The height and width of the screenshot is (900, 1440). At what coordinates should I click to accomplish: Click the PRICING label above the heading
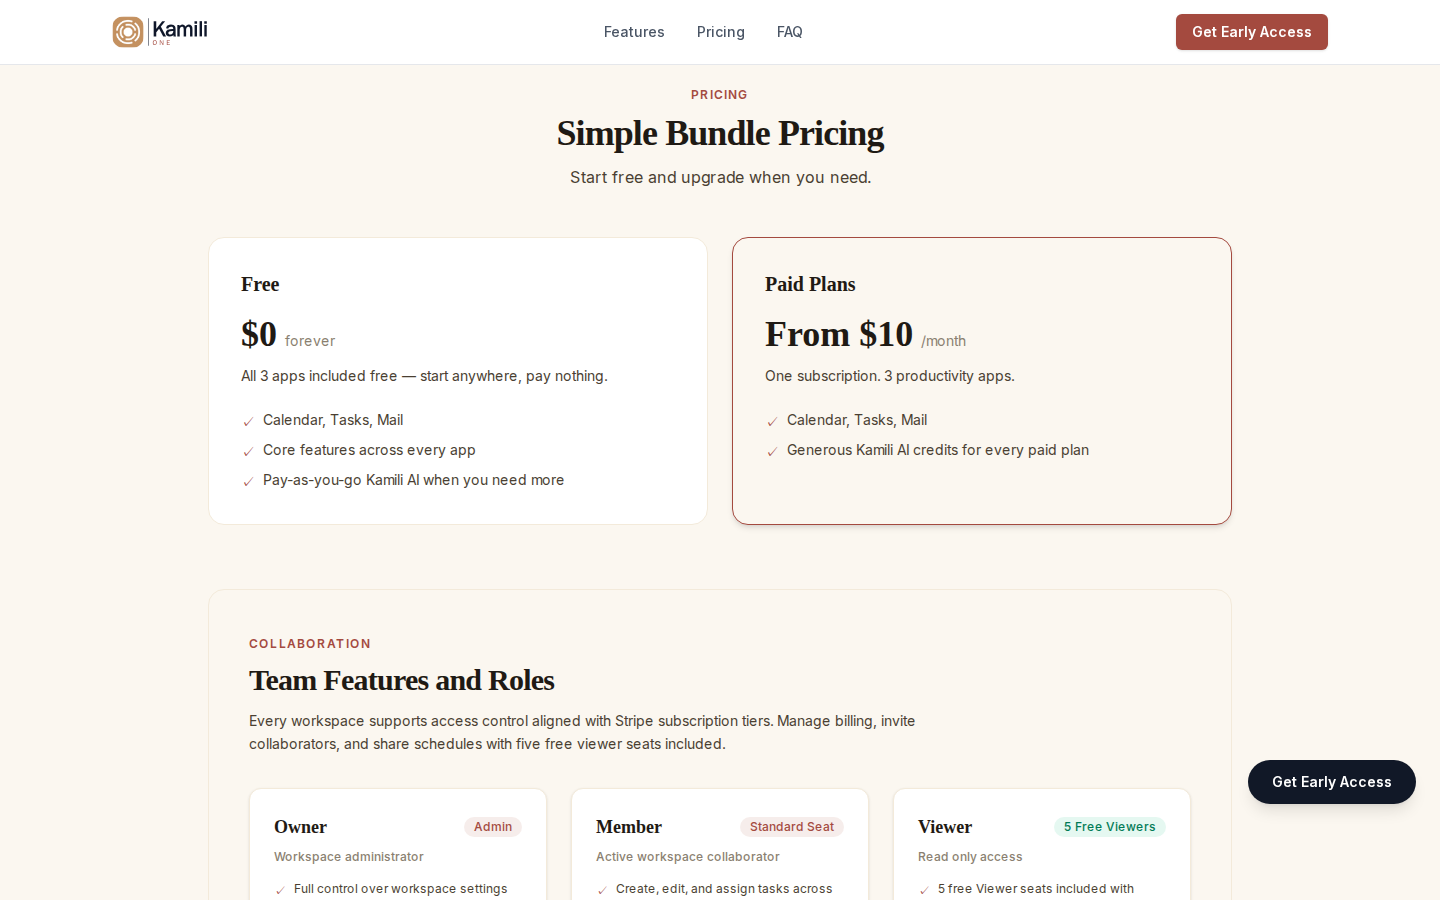tap(719, 95)
